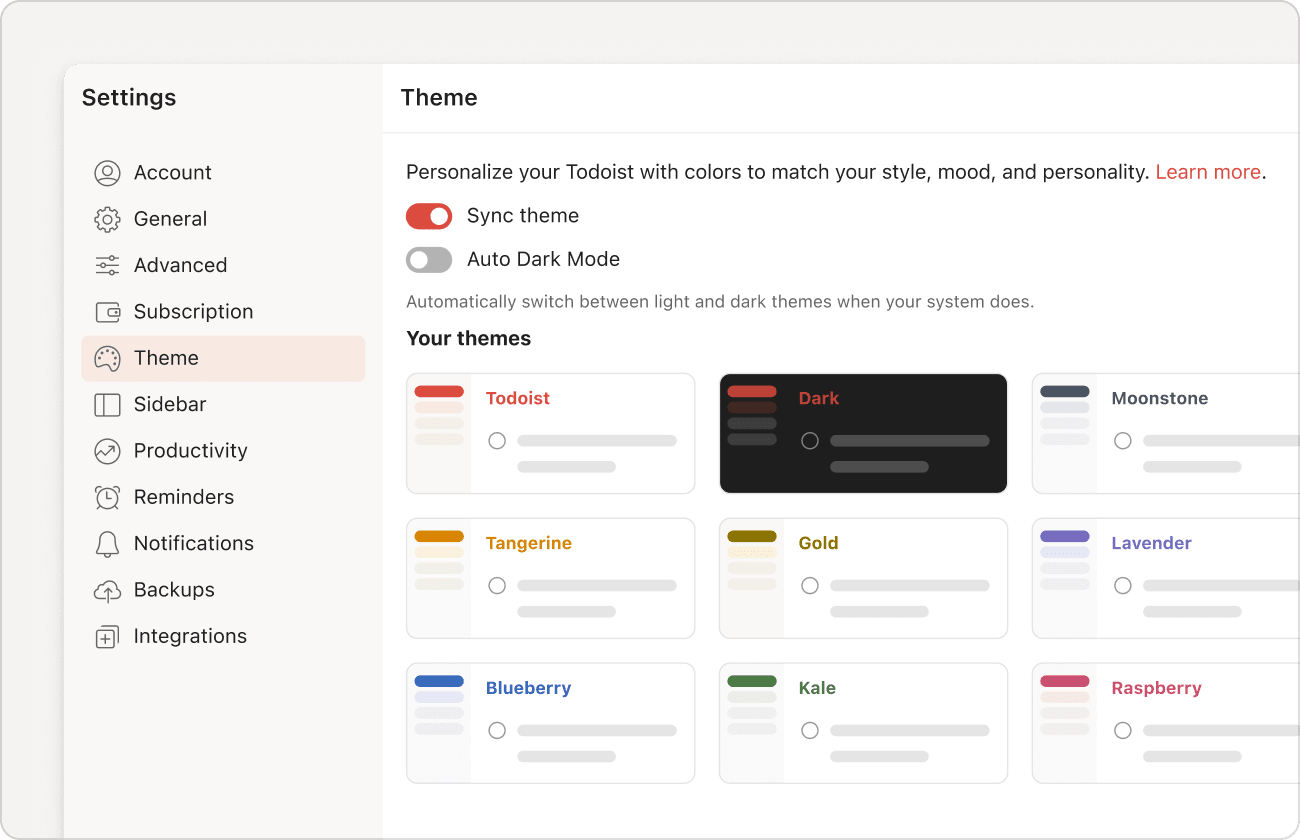
Task: Click the Integrations plus-box icon
Action: [x=108, y=636]
